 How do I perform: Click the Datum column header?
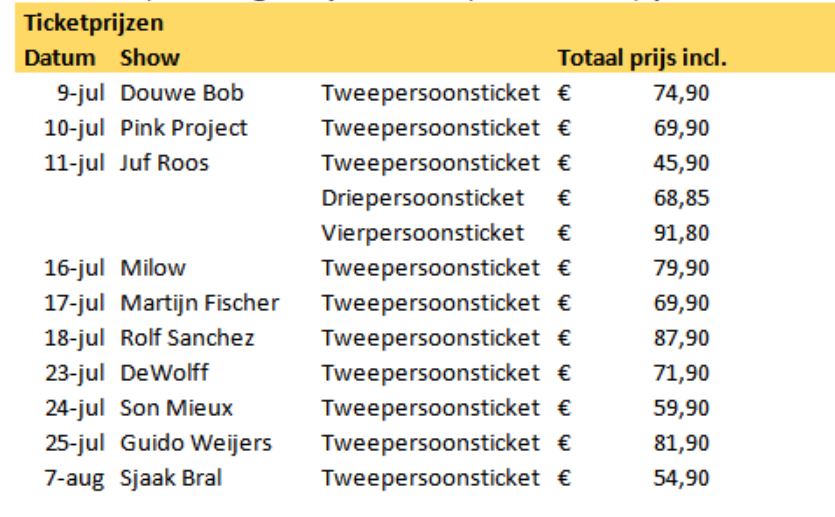coord(60,58)
